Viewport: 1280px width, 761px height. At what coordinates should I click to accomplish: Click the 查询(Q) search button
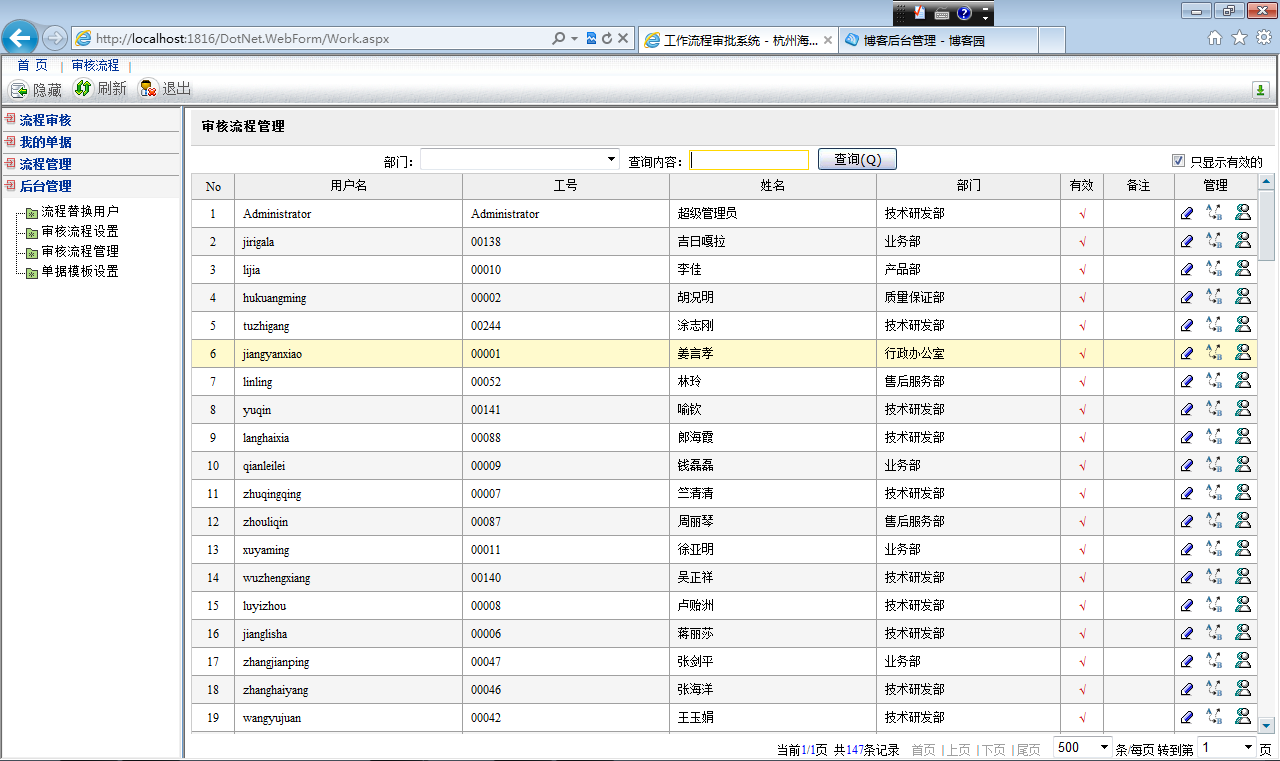(x=857, y=159)
